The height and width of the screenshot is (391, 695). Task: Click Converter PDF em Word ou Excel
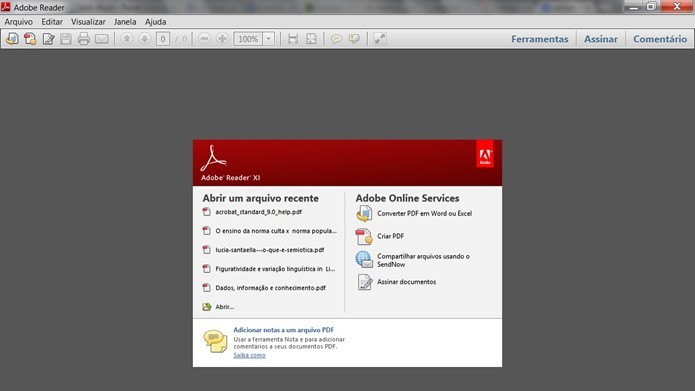[424, 214]
